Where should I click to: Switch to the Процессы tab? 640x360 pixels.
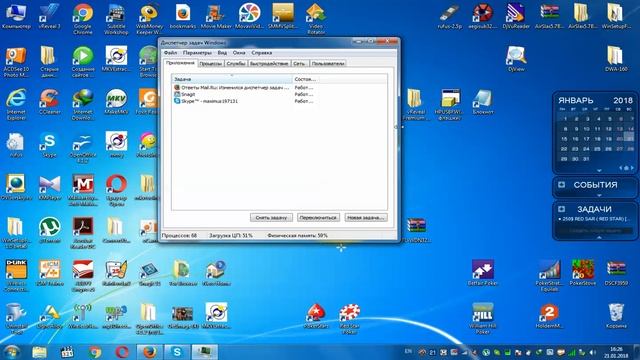coord(211,64)
